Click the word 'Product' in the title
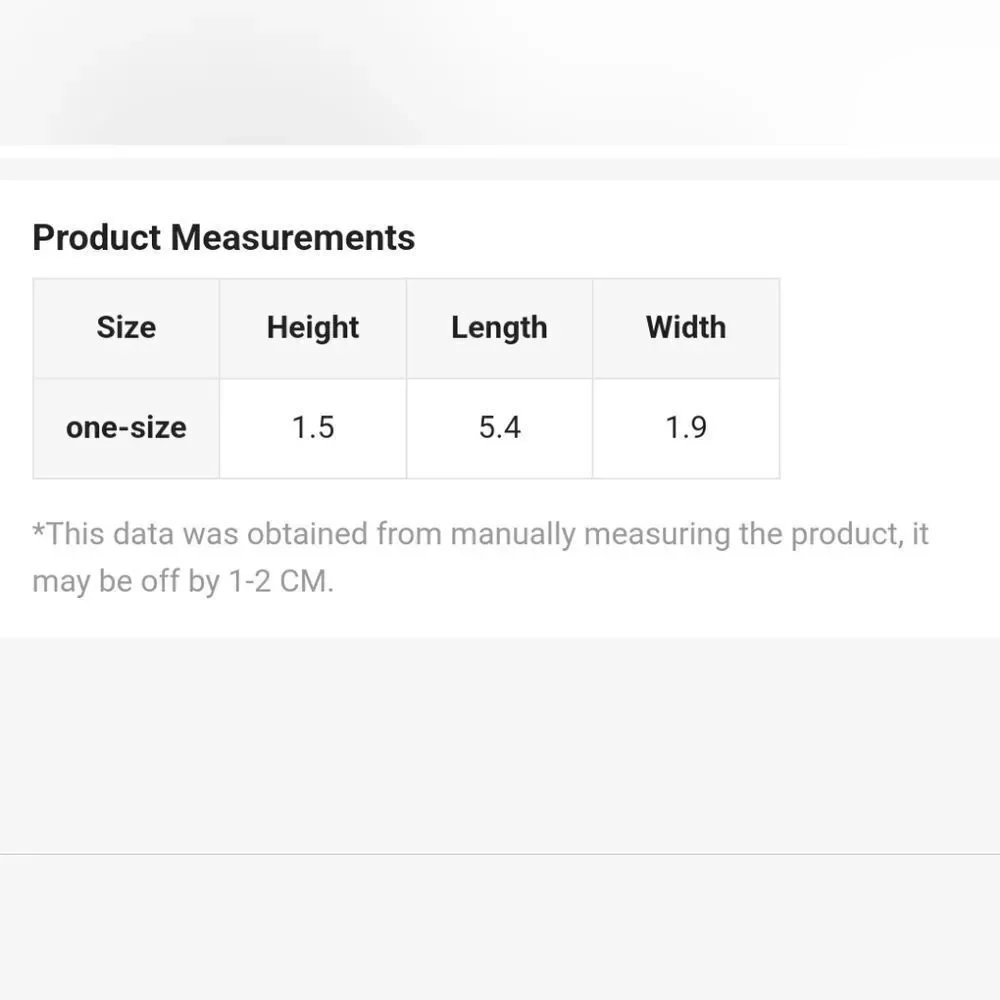1000x1000 pixels. coord(97,238)
